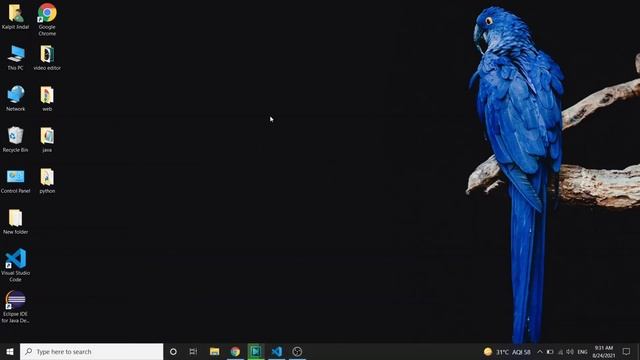Click the Type here to search box
Screen dimensions: 640x360
(x=91, y=351)
